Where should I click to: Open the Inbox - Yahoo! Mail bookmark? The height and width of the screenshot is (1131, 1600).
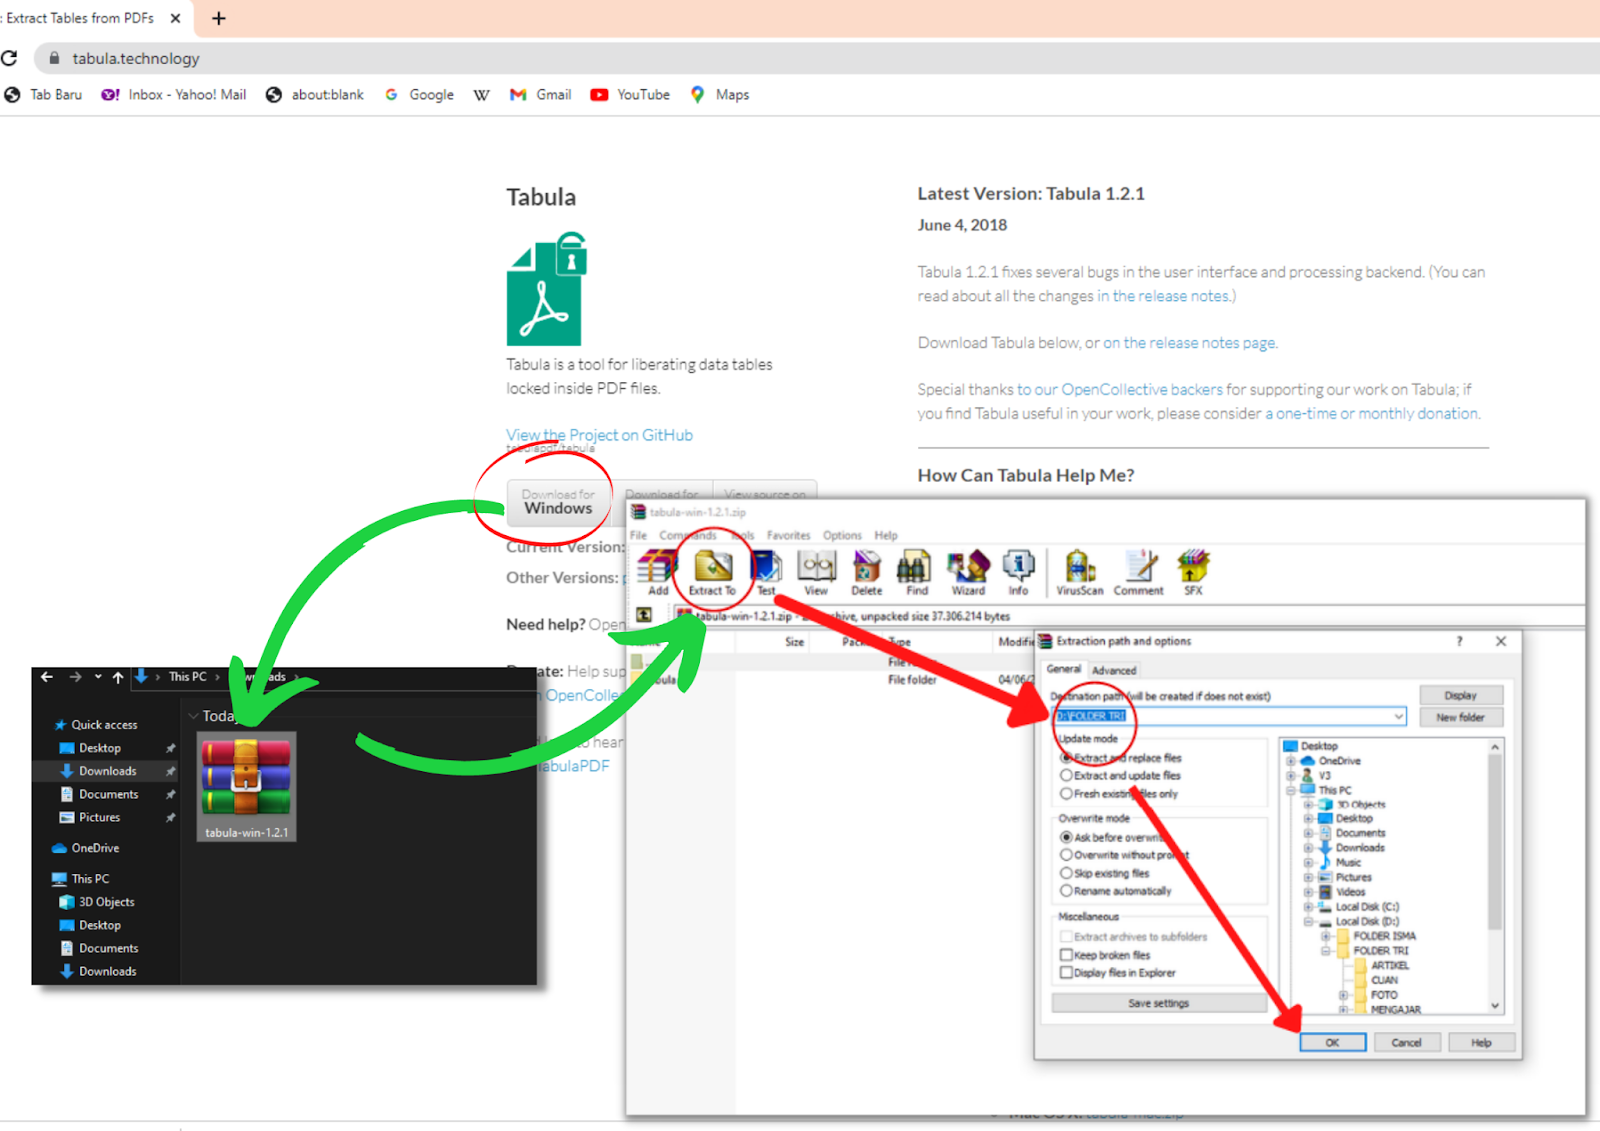(174, 95)
